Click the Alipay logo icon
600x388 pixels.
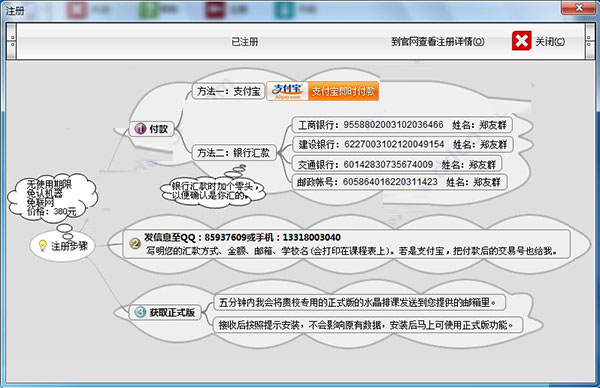[287, 91]
